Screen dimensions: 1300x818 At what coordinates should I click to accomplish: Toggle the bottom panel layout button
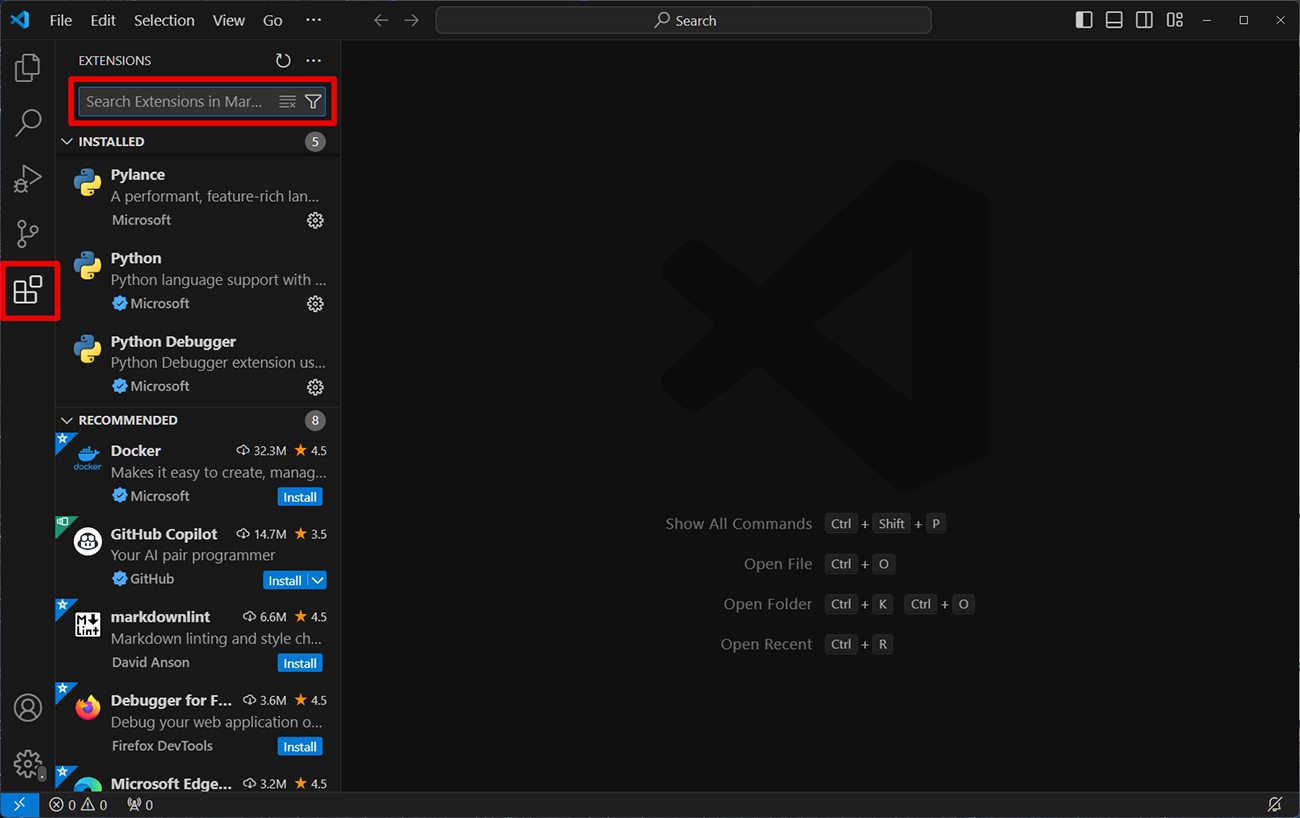[x=1114, y=20]
